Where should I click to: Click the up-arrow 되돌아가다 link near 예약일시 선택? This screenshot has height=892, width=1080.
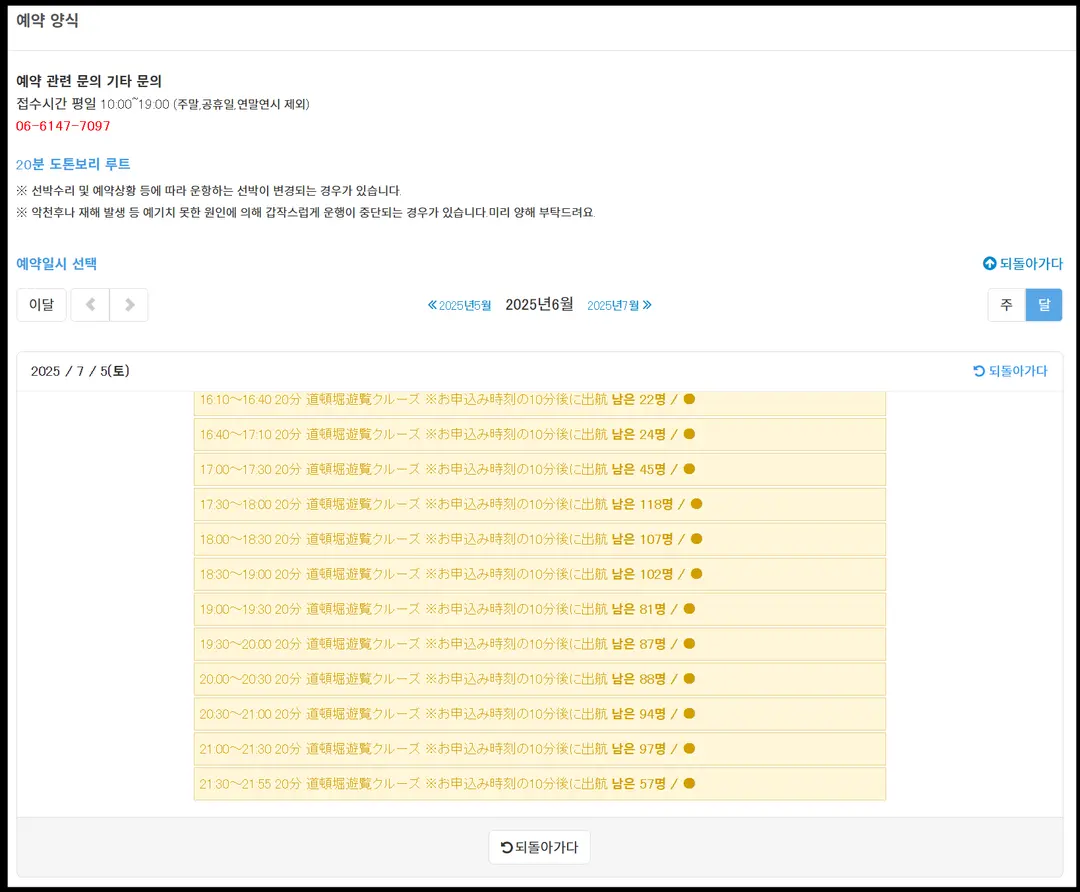point(1023,263)
